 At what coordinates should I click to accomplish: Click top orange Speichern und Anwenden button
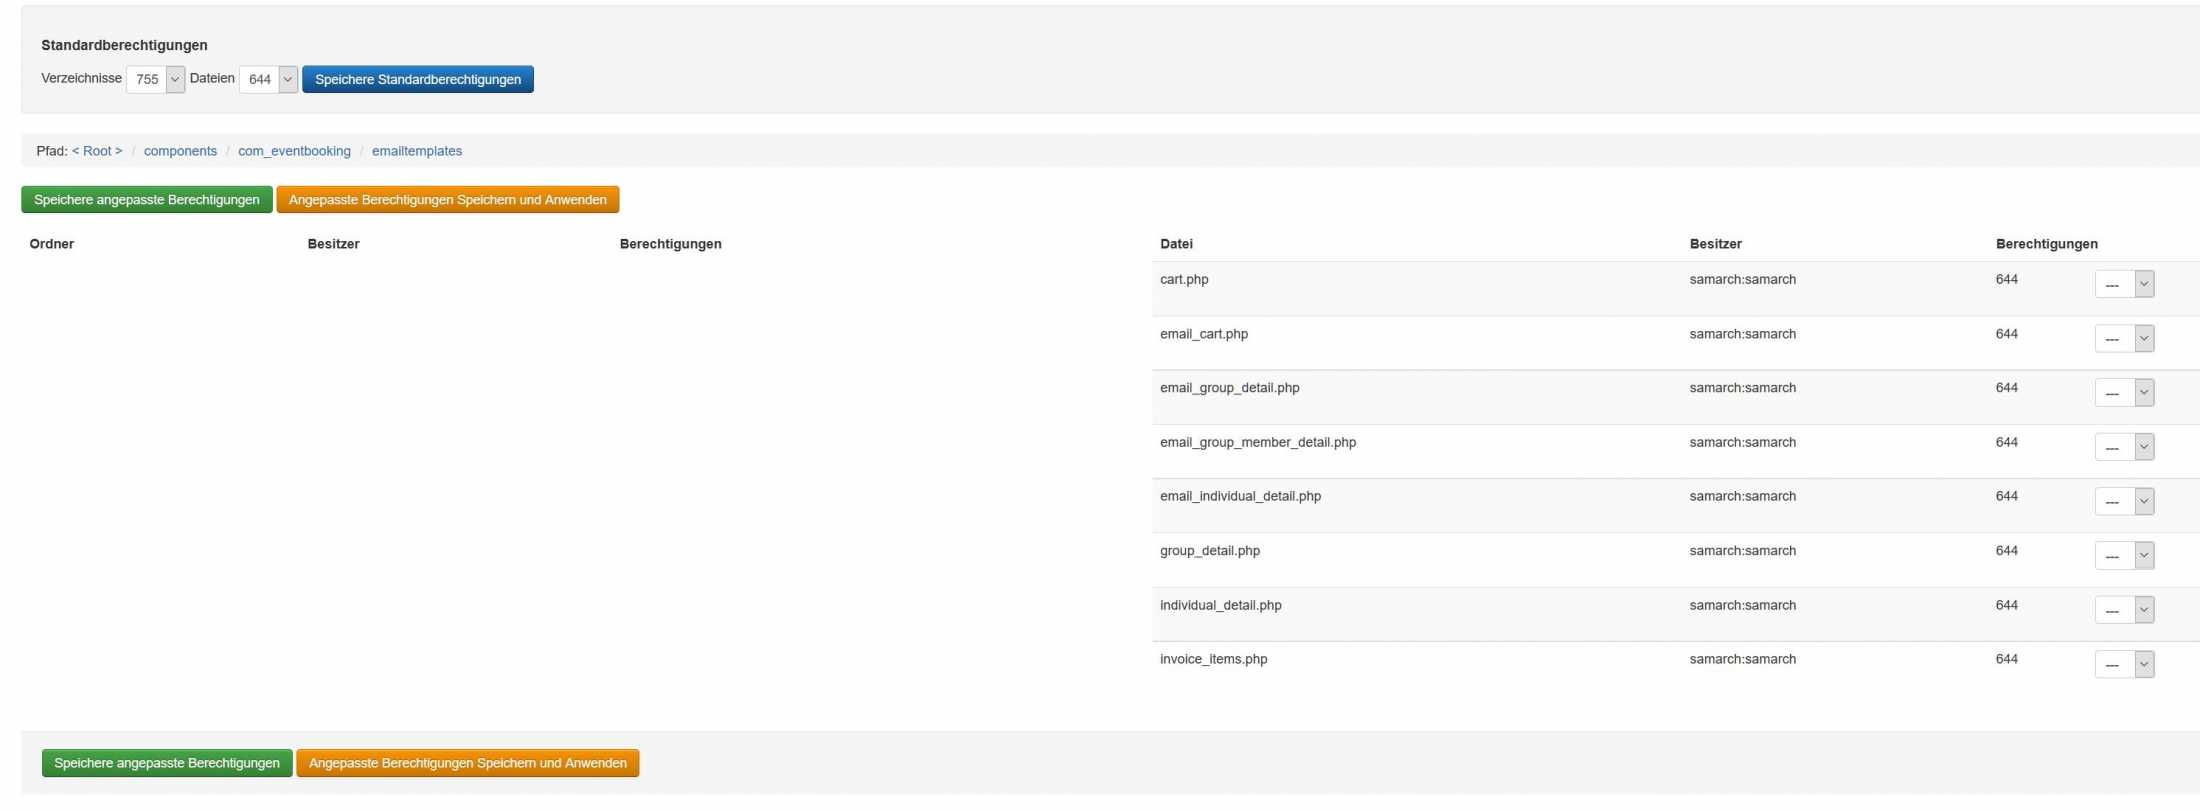pos(447,200)
